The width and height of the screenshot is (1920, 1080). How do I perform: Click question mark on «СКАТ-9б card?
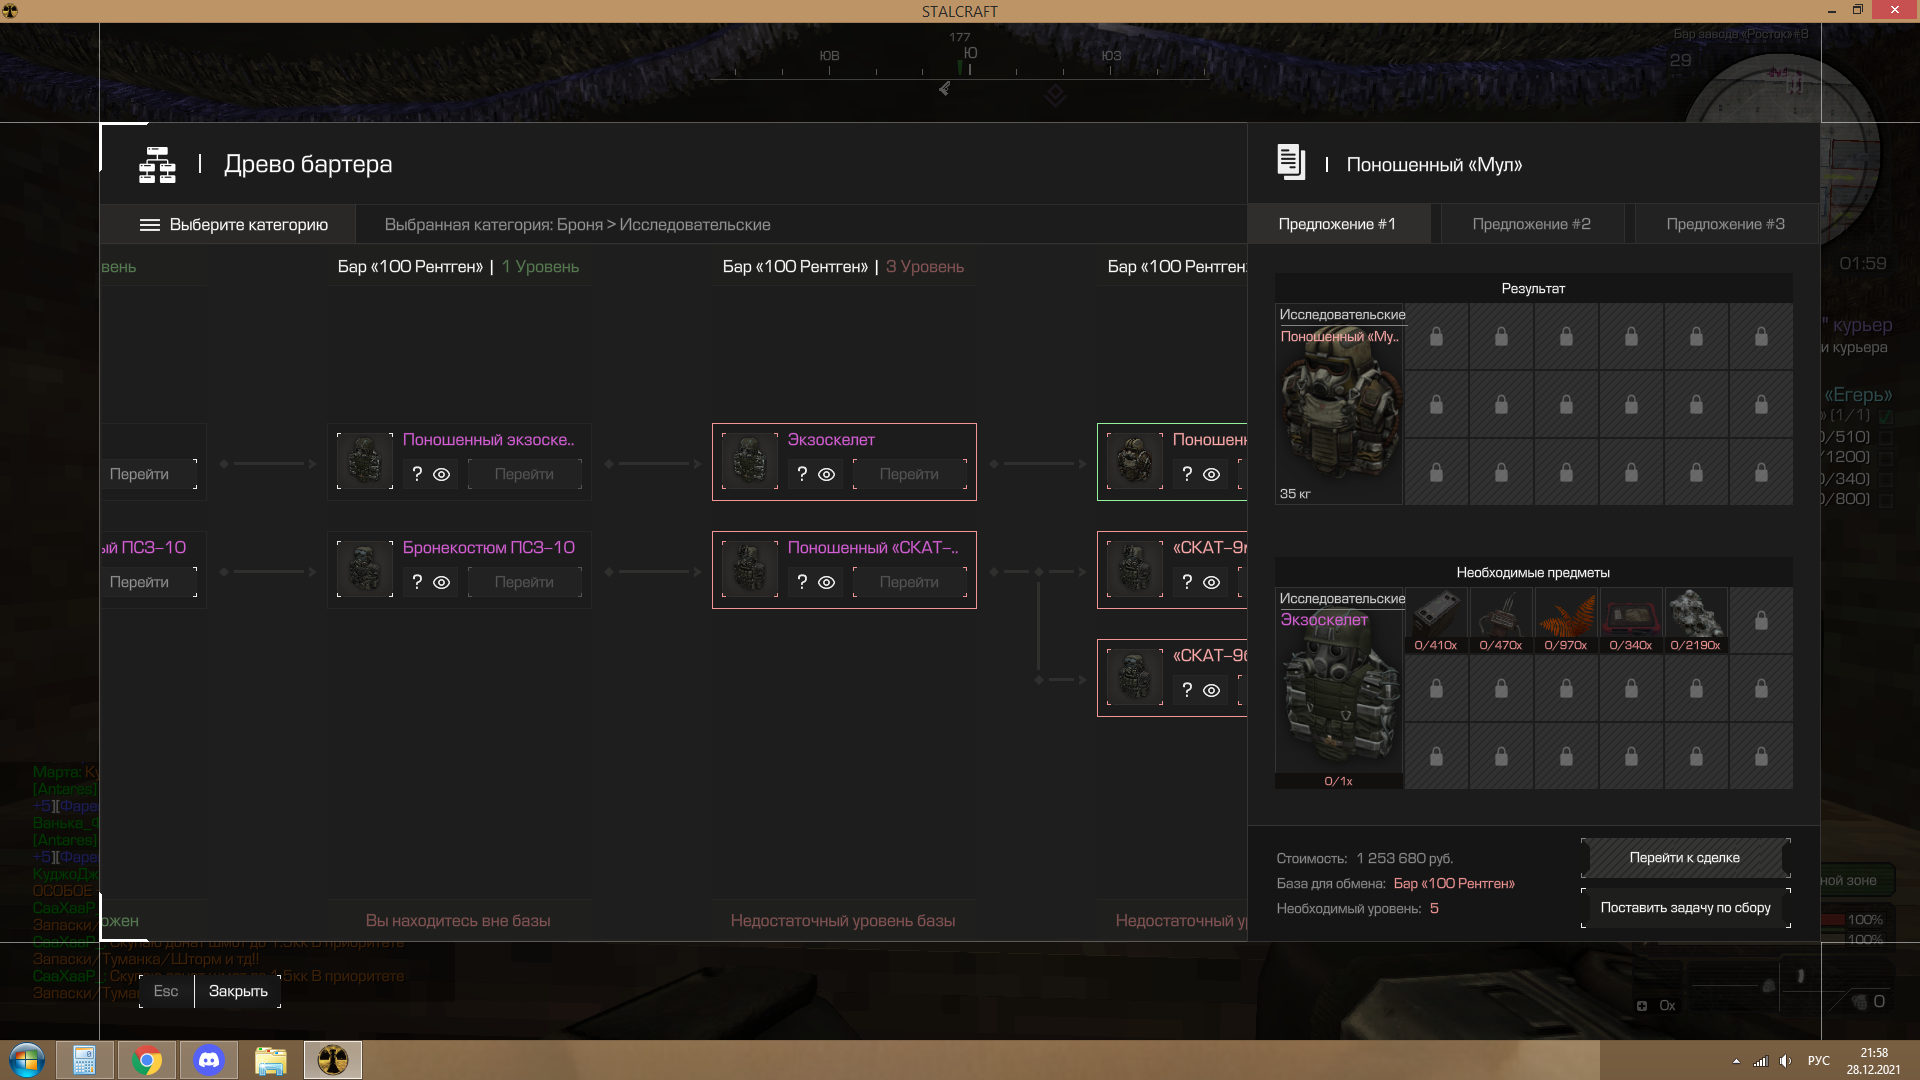(1187, 690)
